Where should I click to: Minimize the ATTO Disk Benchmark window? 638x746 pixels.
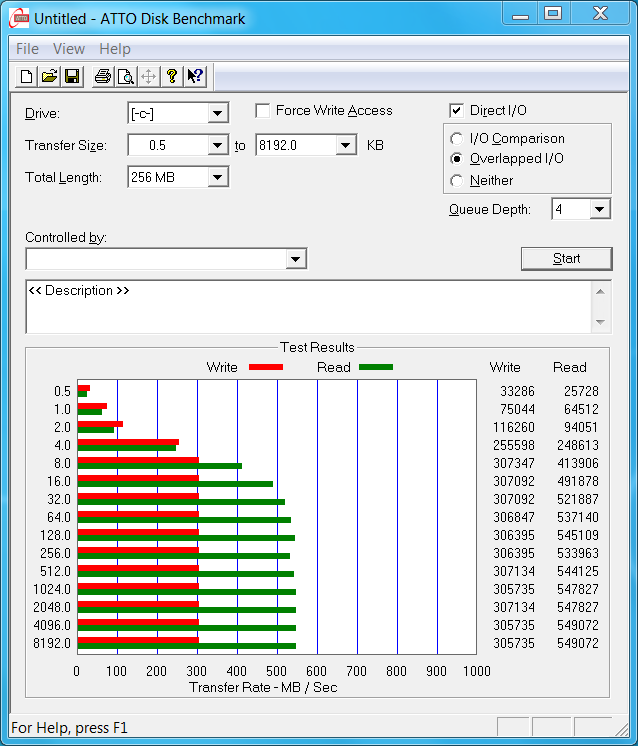tap(520, 14)
